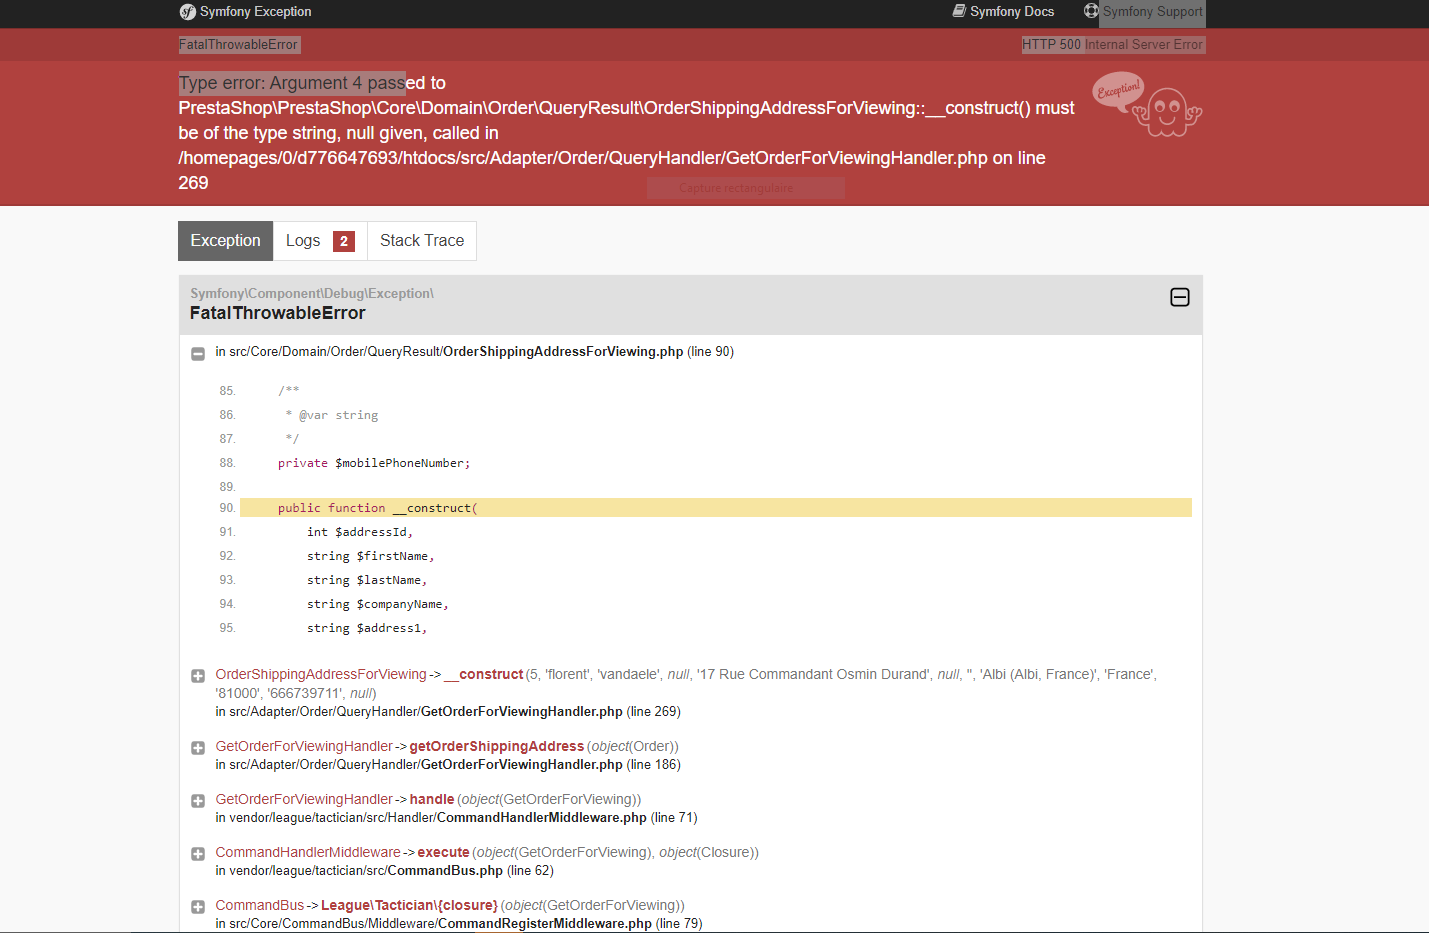Select the FatalThrowableError label in the red bar
Viewport: 1429px width, 933px height.
point(239,45)
